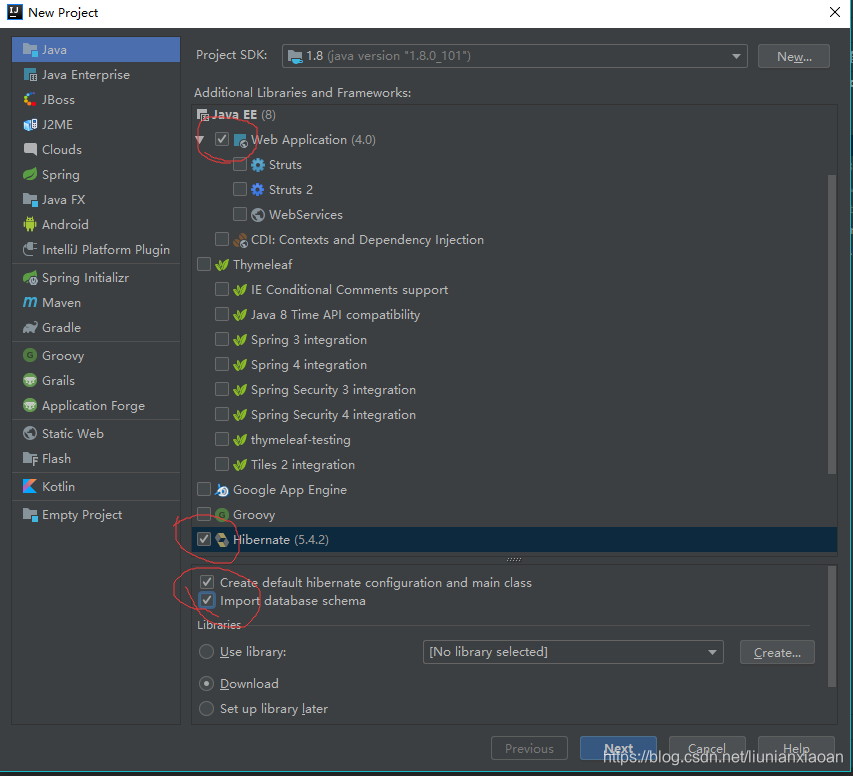853x776 pixels.
Task: Select the Android robot icon
Action: coord(30,224)
